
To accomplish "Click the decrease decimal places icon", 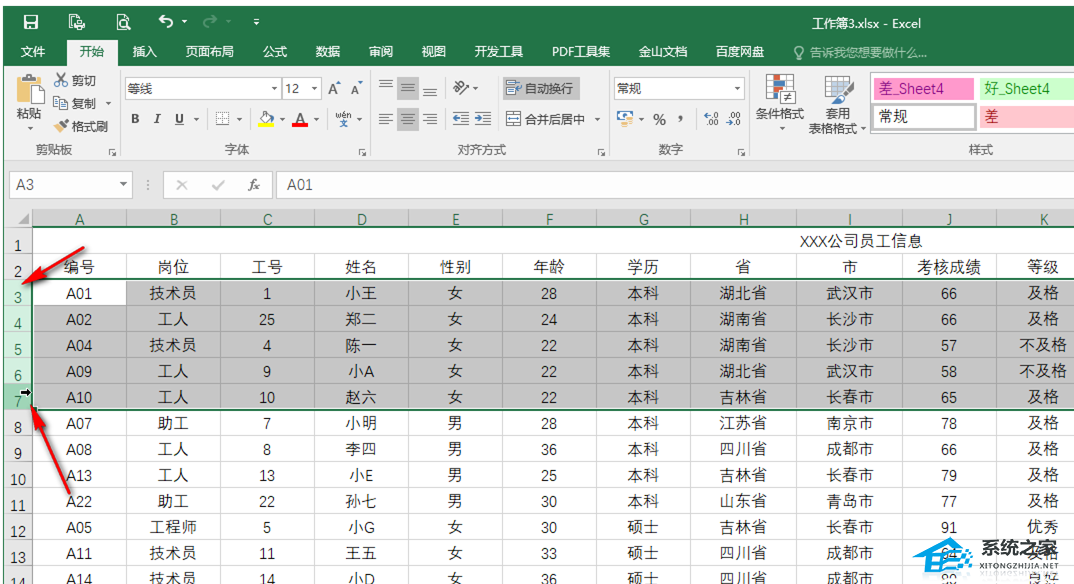I will pos(734,119).
